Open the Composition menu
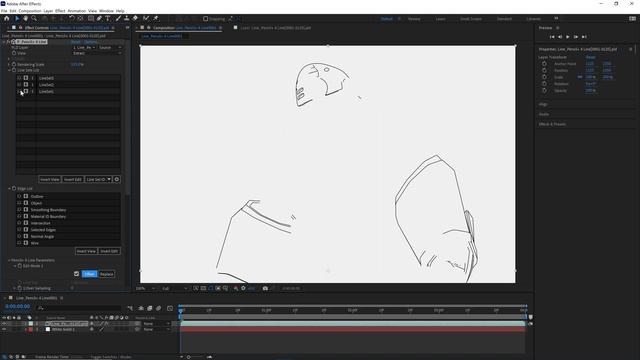 [30, 11]
